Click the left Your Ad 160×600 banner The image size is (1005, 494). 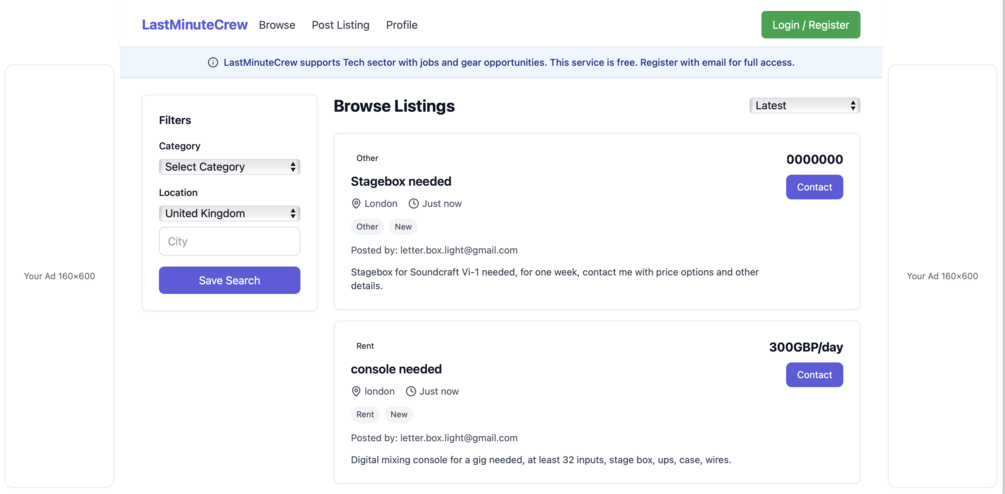60,276
